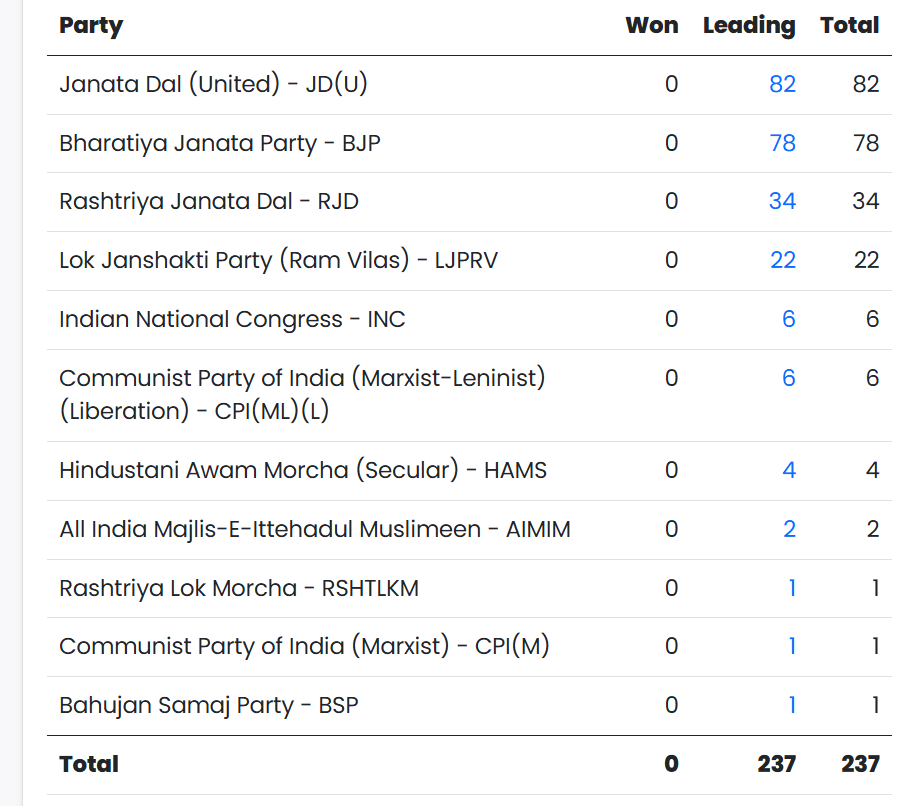Click the Bharatiya Janata Party name cell
The image size is (913, 806).
coord(219,143)
